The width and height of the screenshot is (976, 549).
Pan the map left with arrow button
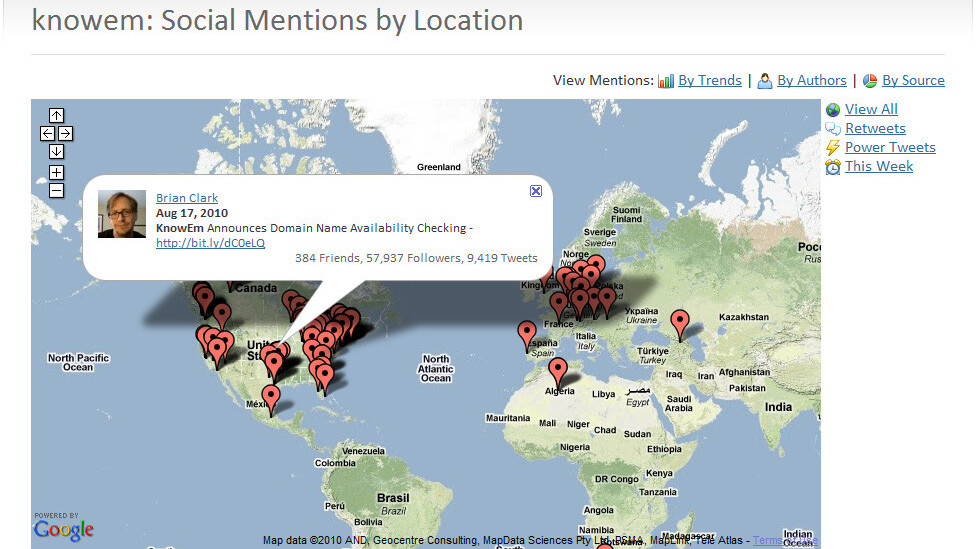point(47,133)
